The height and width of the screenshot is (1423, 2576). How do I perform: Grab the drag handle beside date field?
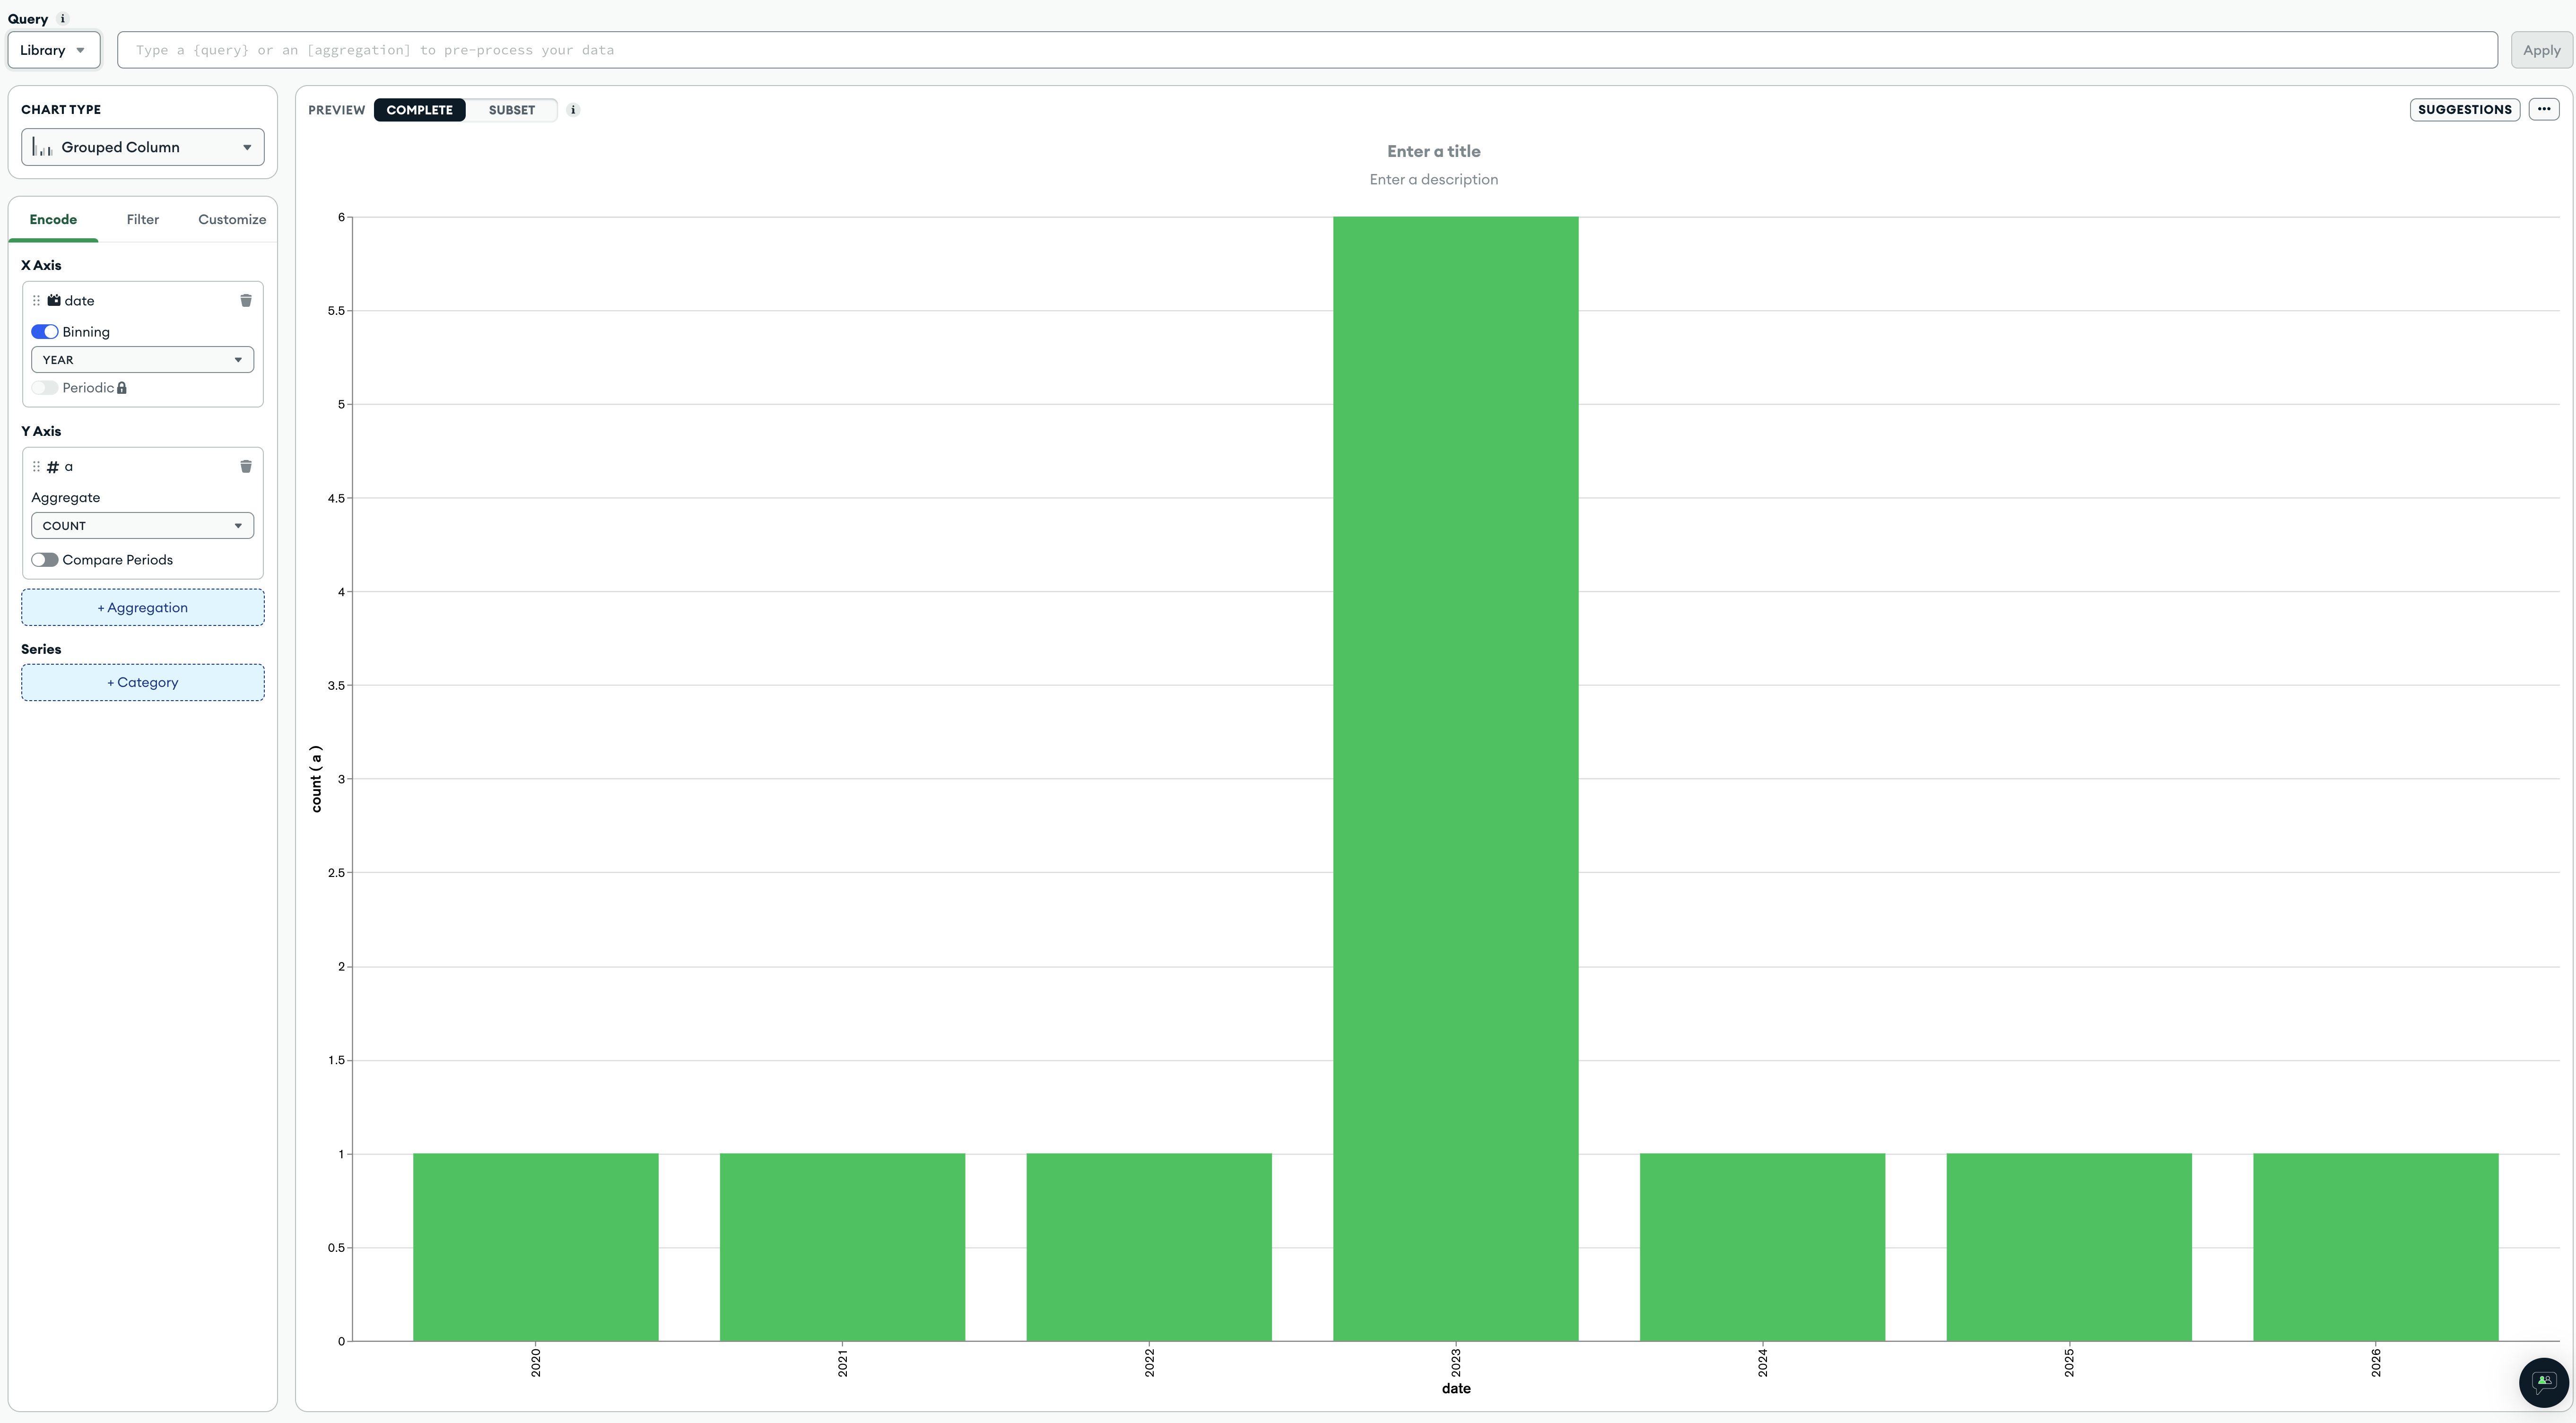pos(37,300)
